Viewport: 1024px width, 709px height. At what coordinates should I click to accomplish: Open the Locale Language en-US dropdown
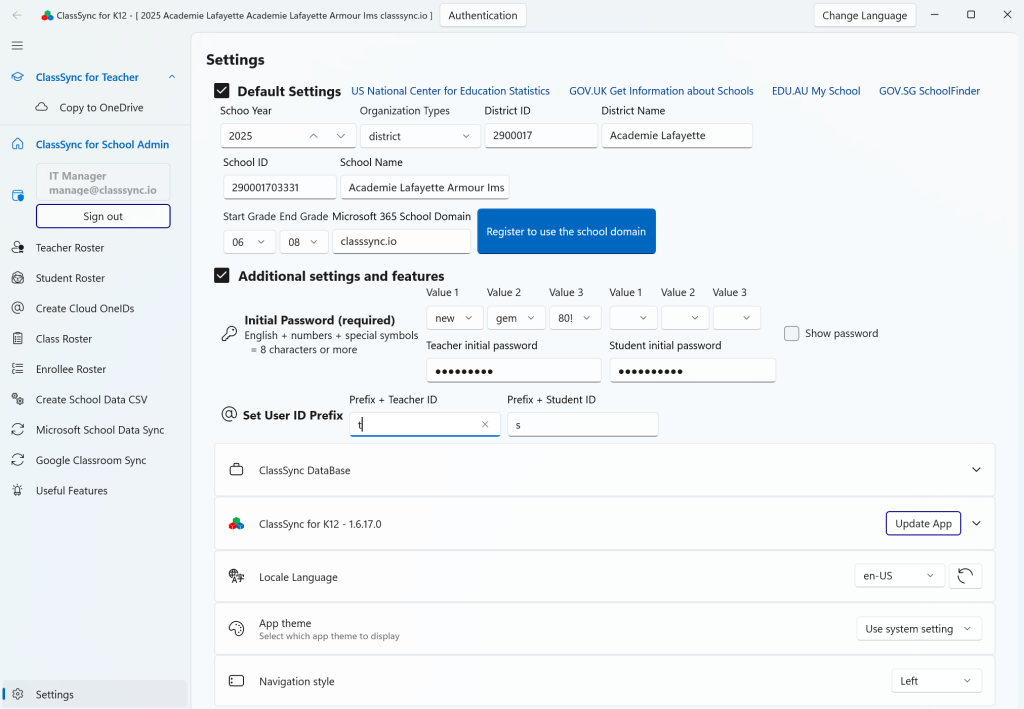[899, 576]
